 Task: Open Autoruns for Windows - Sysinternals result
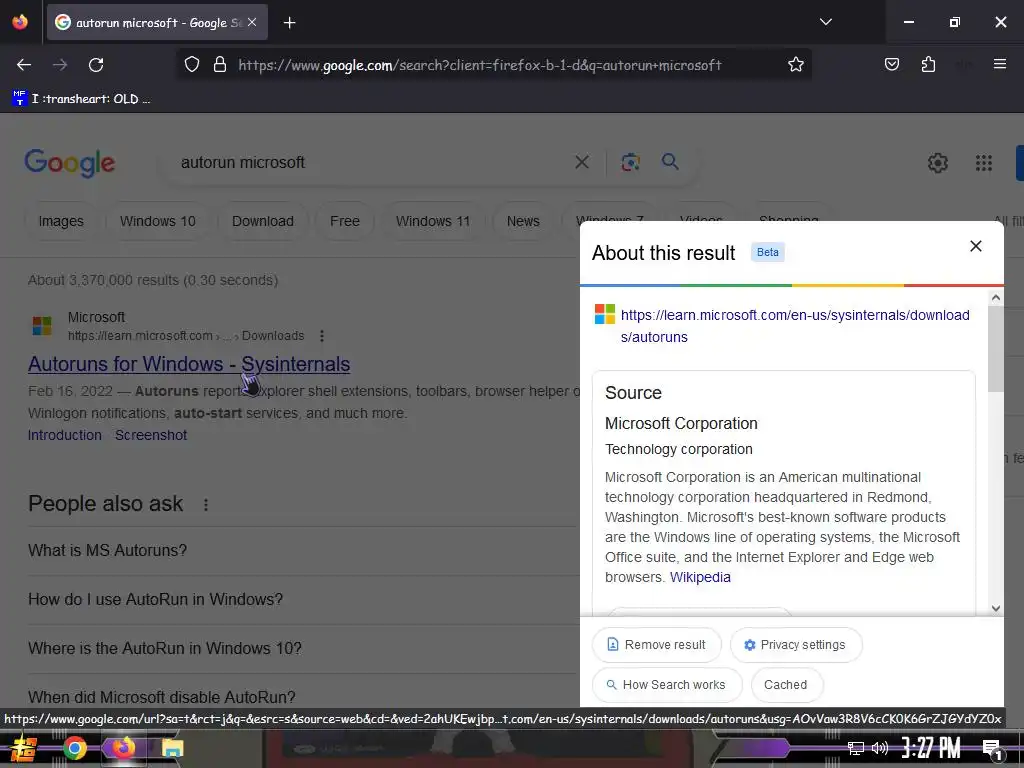click(x=189, y=364)
